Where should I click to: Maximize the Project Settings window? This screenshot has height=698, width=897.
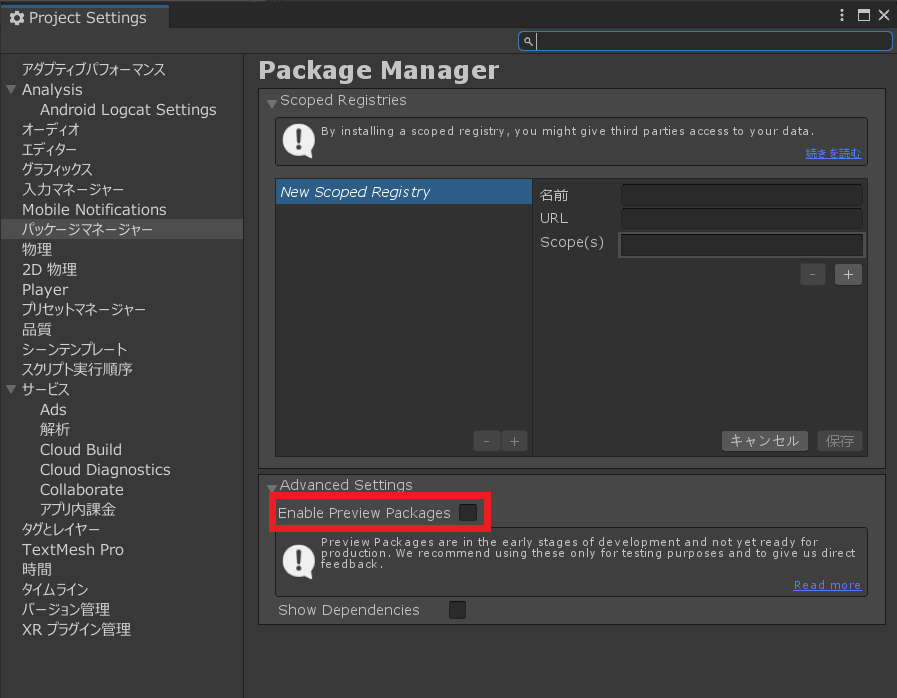click(x=864, y=15)
